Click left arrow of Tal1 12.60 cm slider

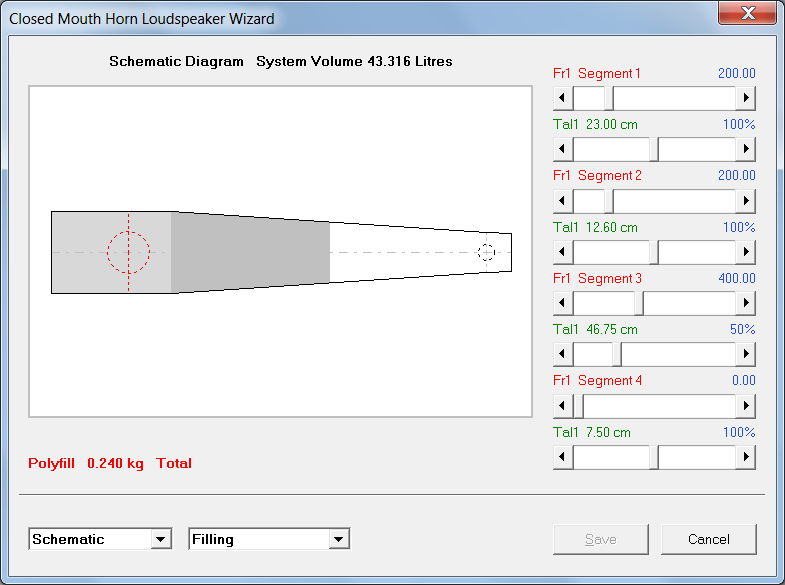click(x=563, y=252)
